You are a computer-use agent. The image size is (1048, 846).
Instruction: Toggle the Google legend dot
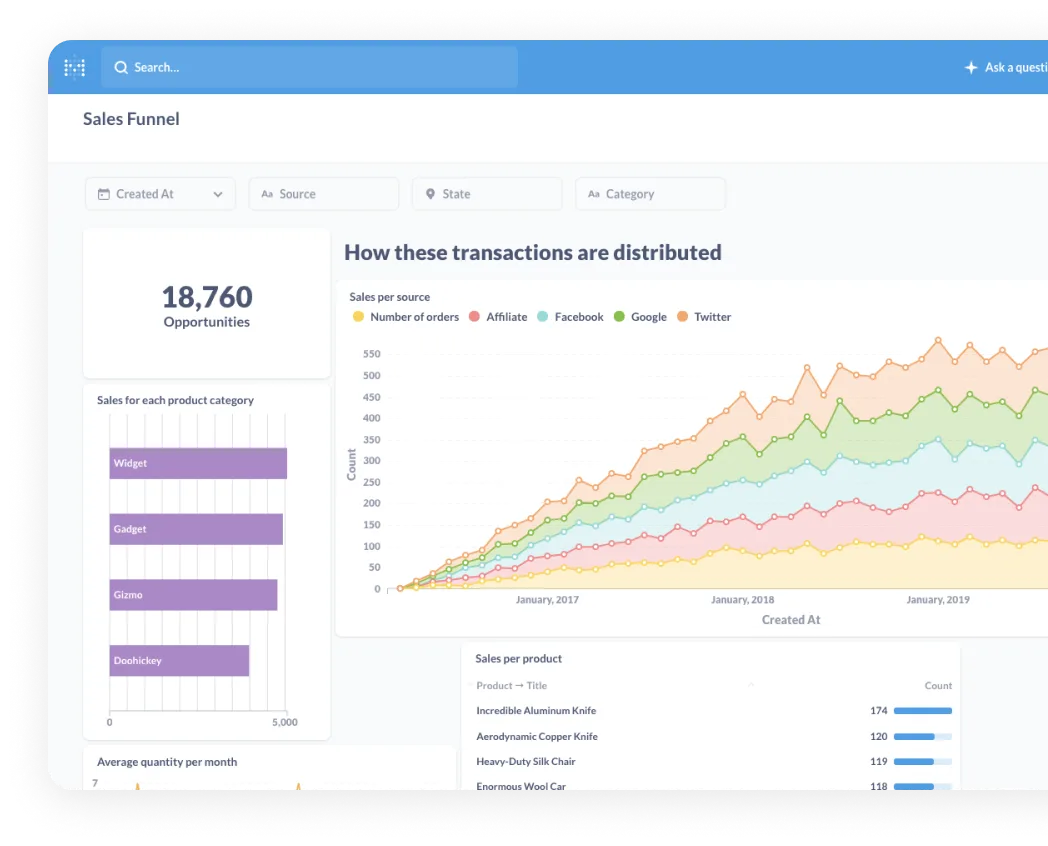tap(619, 317)
